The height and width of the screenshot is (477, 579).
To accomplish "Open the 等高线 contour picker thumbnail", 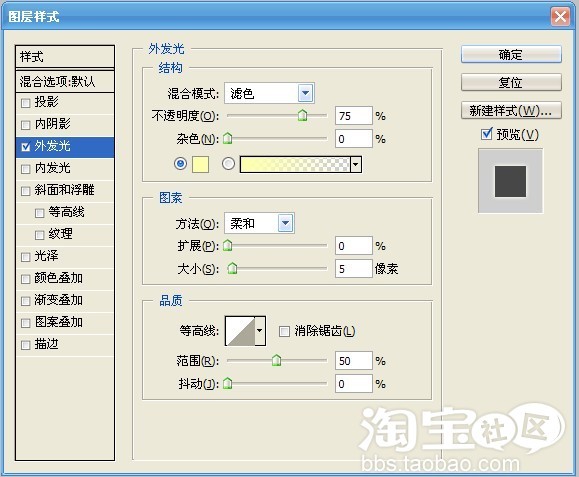I will [x=240, y=330].
